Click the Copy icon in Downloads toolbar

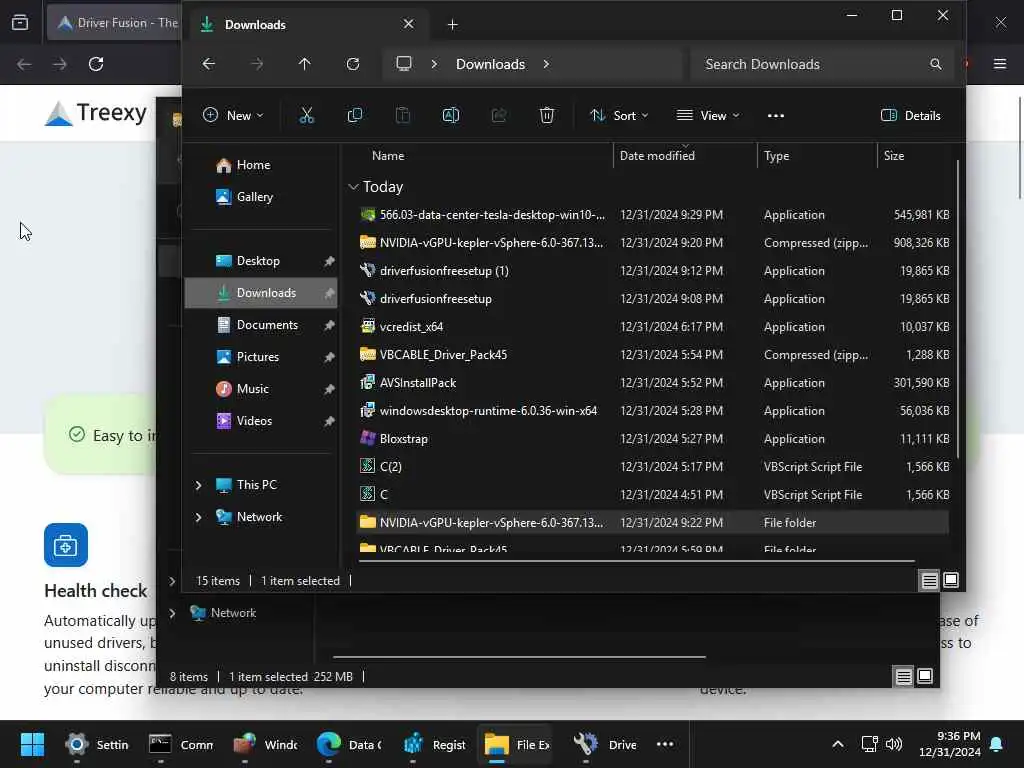(355, 116)
